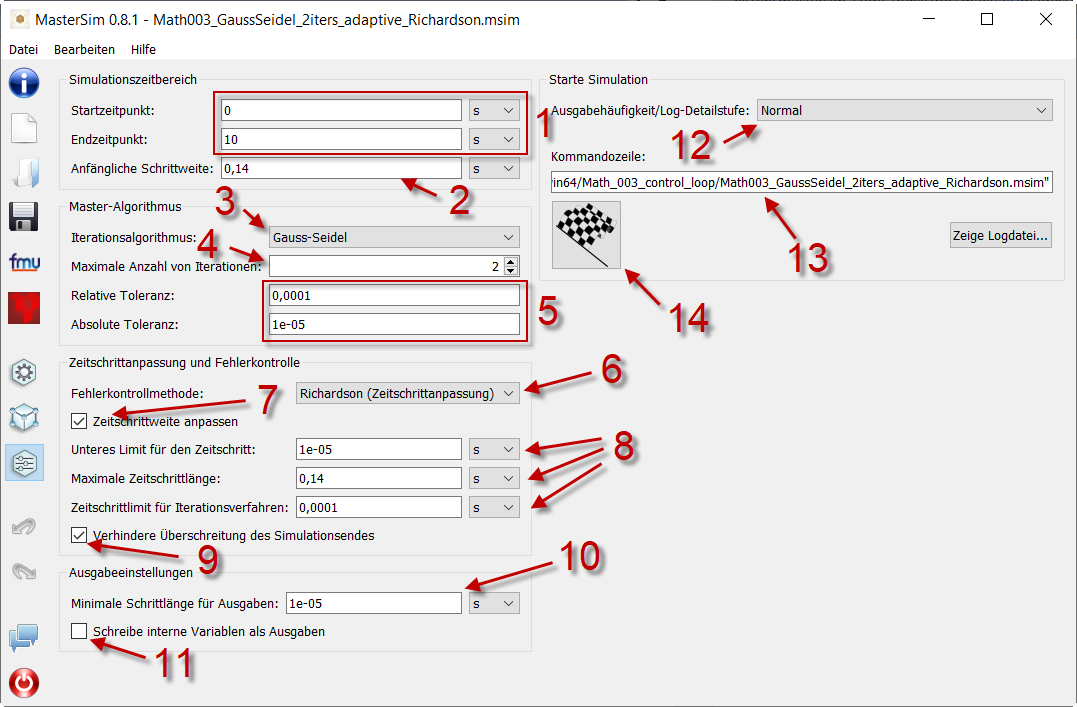Viewport: 1077px width, 707px height.
Task: Open unit dropdown for Minimale Schrittlänge Ausgaben
Action: (494, 603)
